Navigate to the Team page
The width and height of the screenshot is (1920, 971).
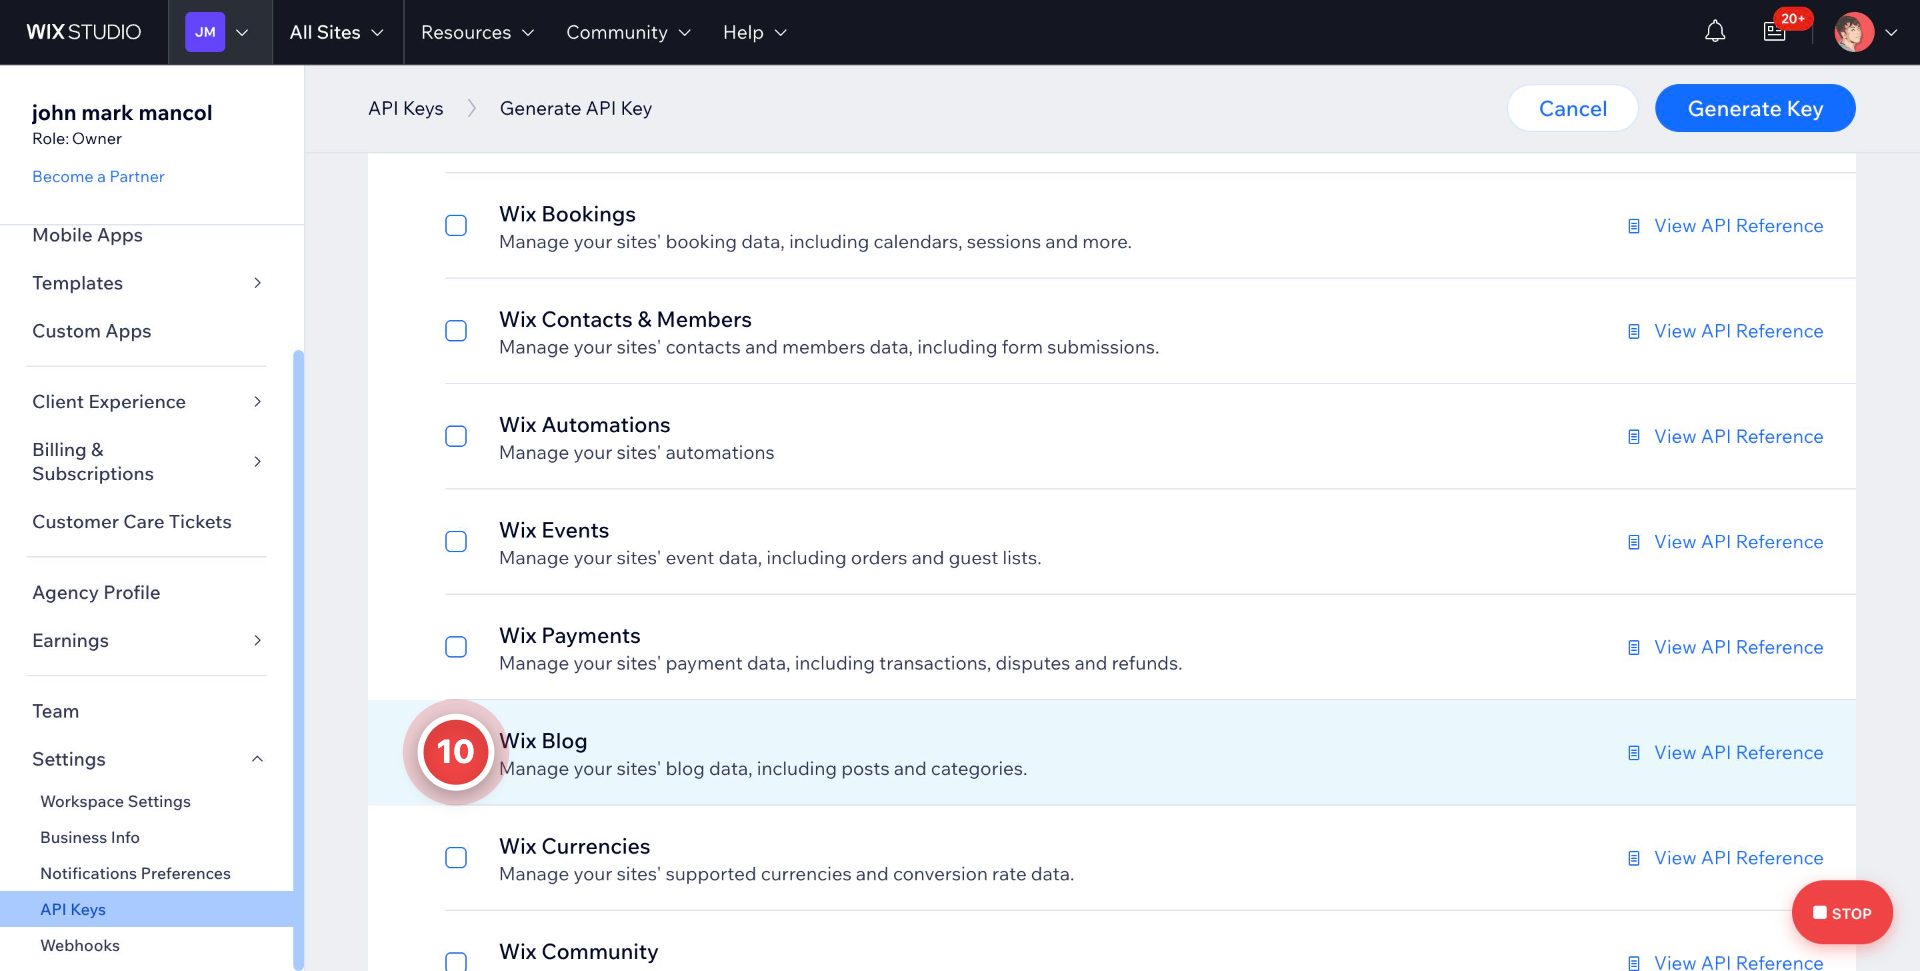(x=55, y=711)
